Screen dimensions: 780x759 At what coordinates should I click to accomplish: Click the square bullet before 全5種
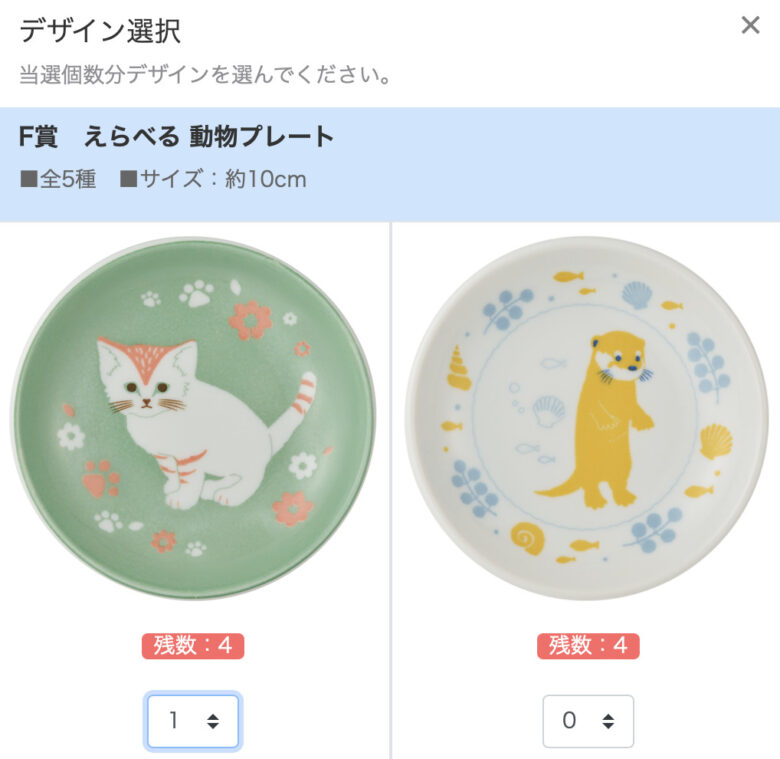point(29,179)
